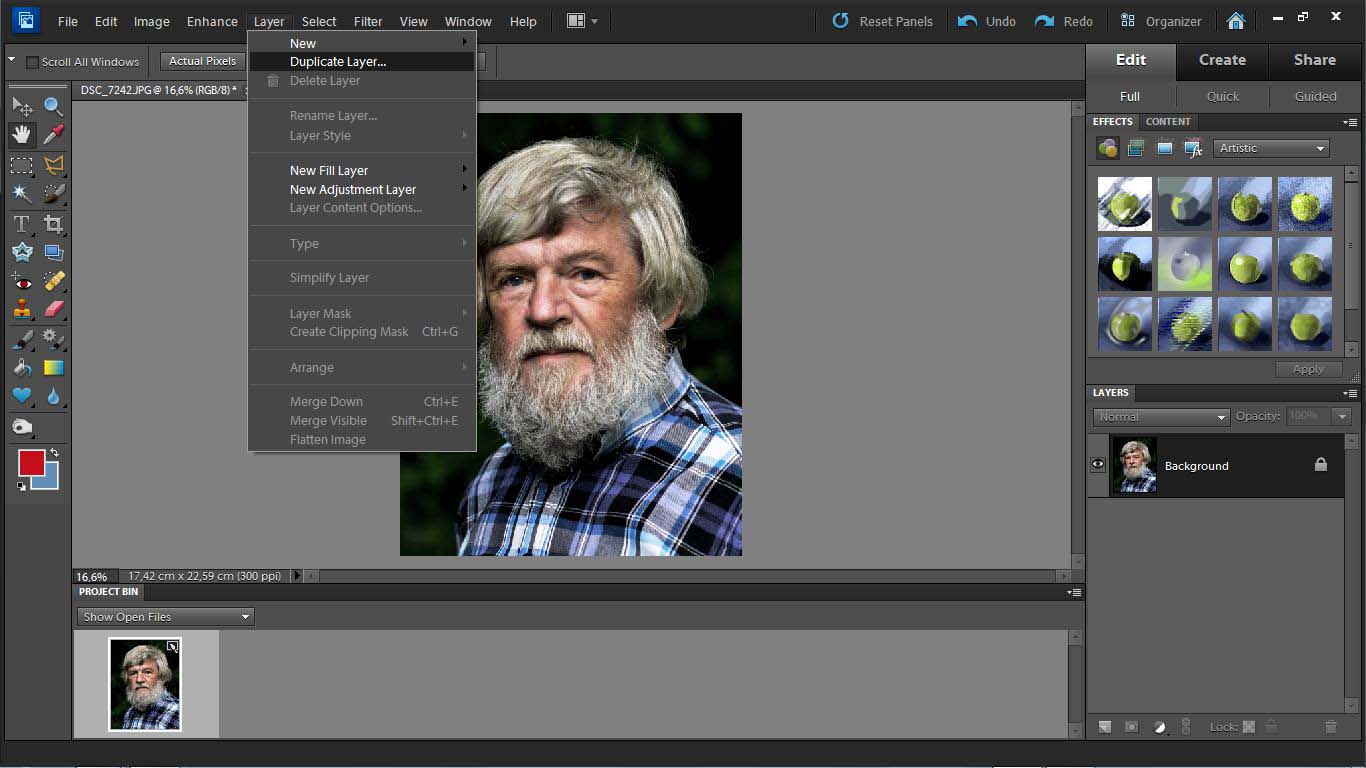The image size is (1366, 768).
Task: Click the Actual Pixels button
Action: click(x=203, y=61)
